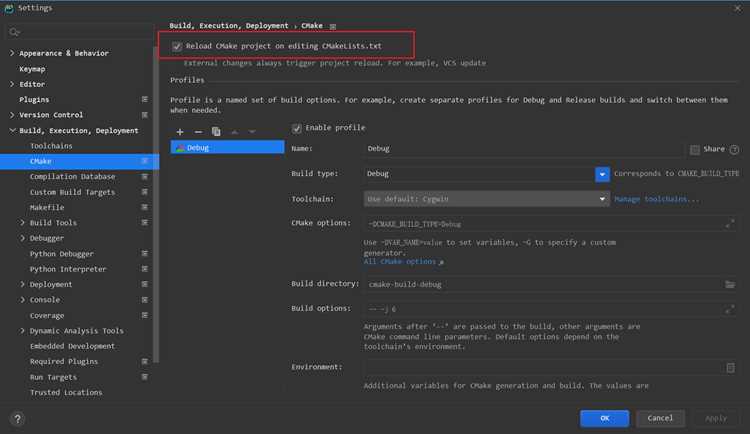The width and height of the screenshot is (750, 434).
Task: Collapse Build, Execution, Deployment section
Action: click(12, 130)
